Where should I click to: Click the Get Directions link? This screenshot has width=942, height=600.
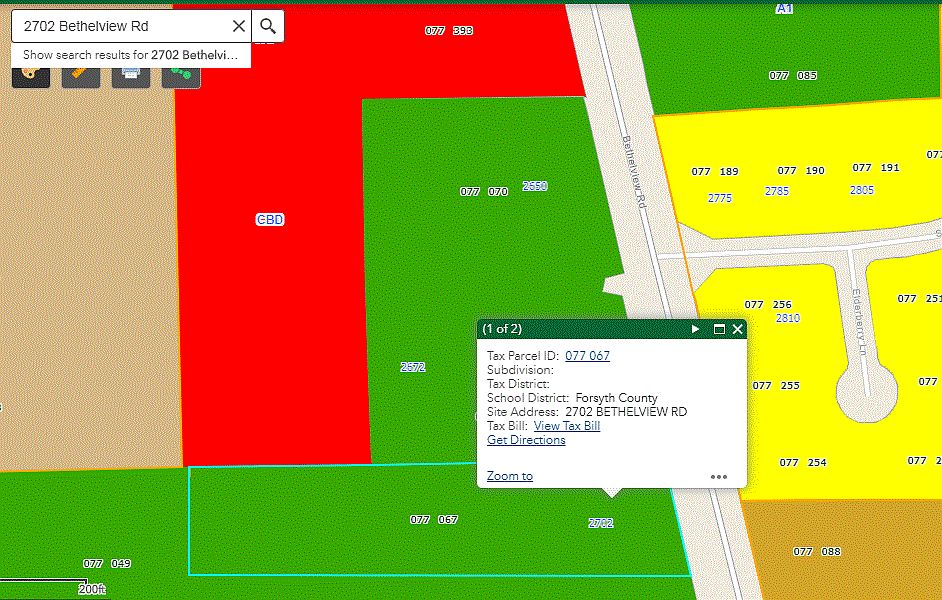pyautogui.click(x=526, y=440)
